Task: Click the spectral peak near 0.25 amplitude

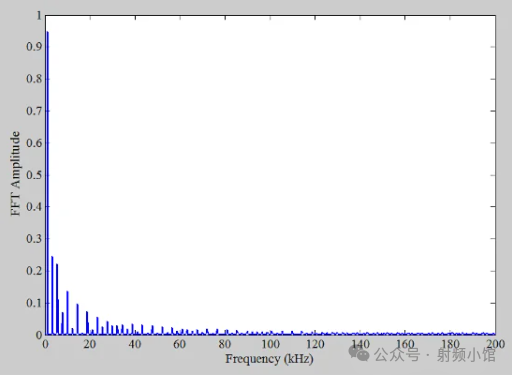Action: [52, 295]
